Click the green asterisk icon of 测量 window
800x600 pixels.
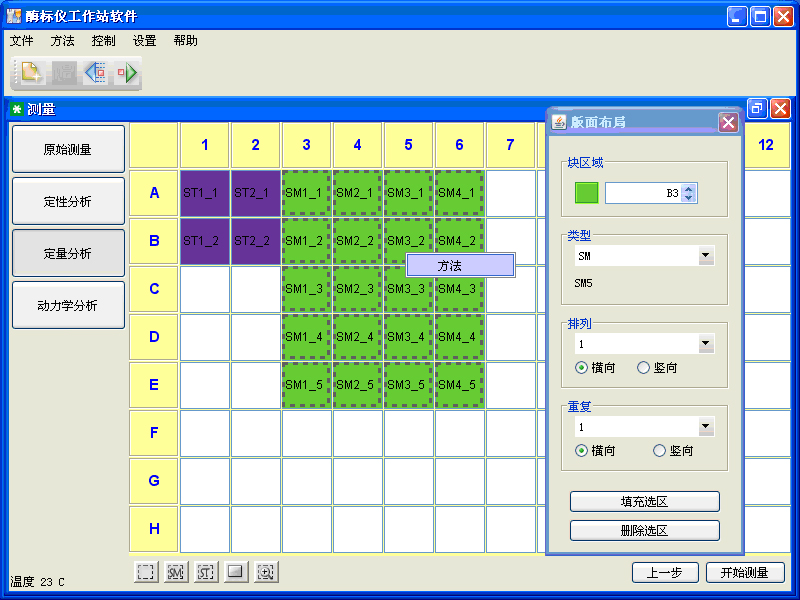pos(17,109)
